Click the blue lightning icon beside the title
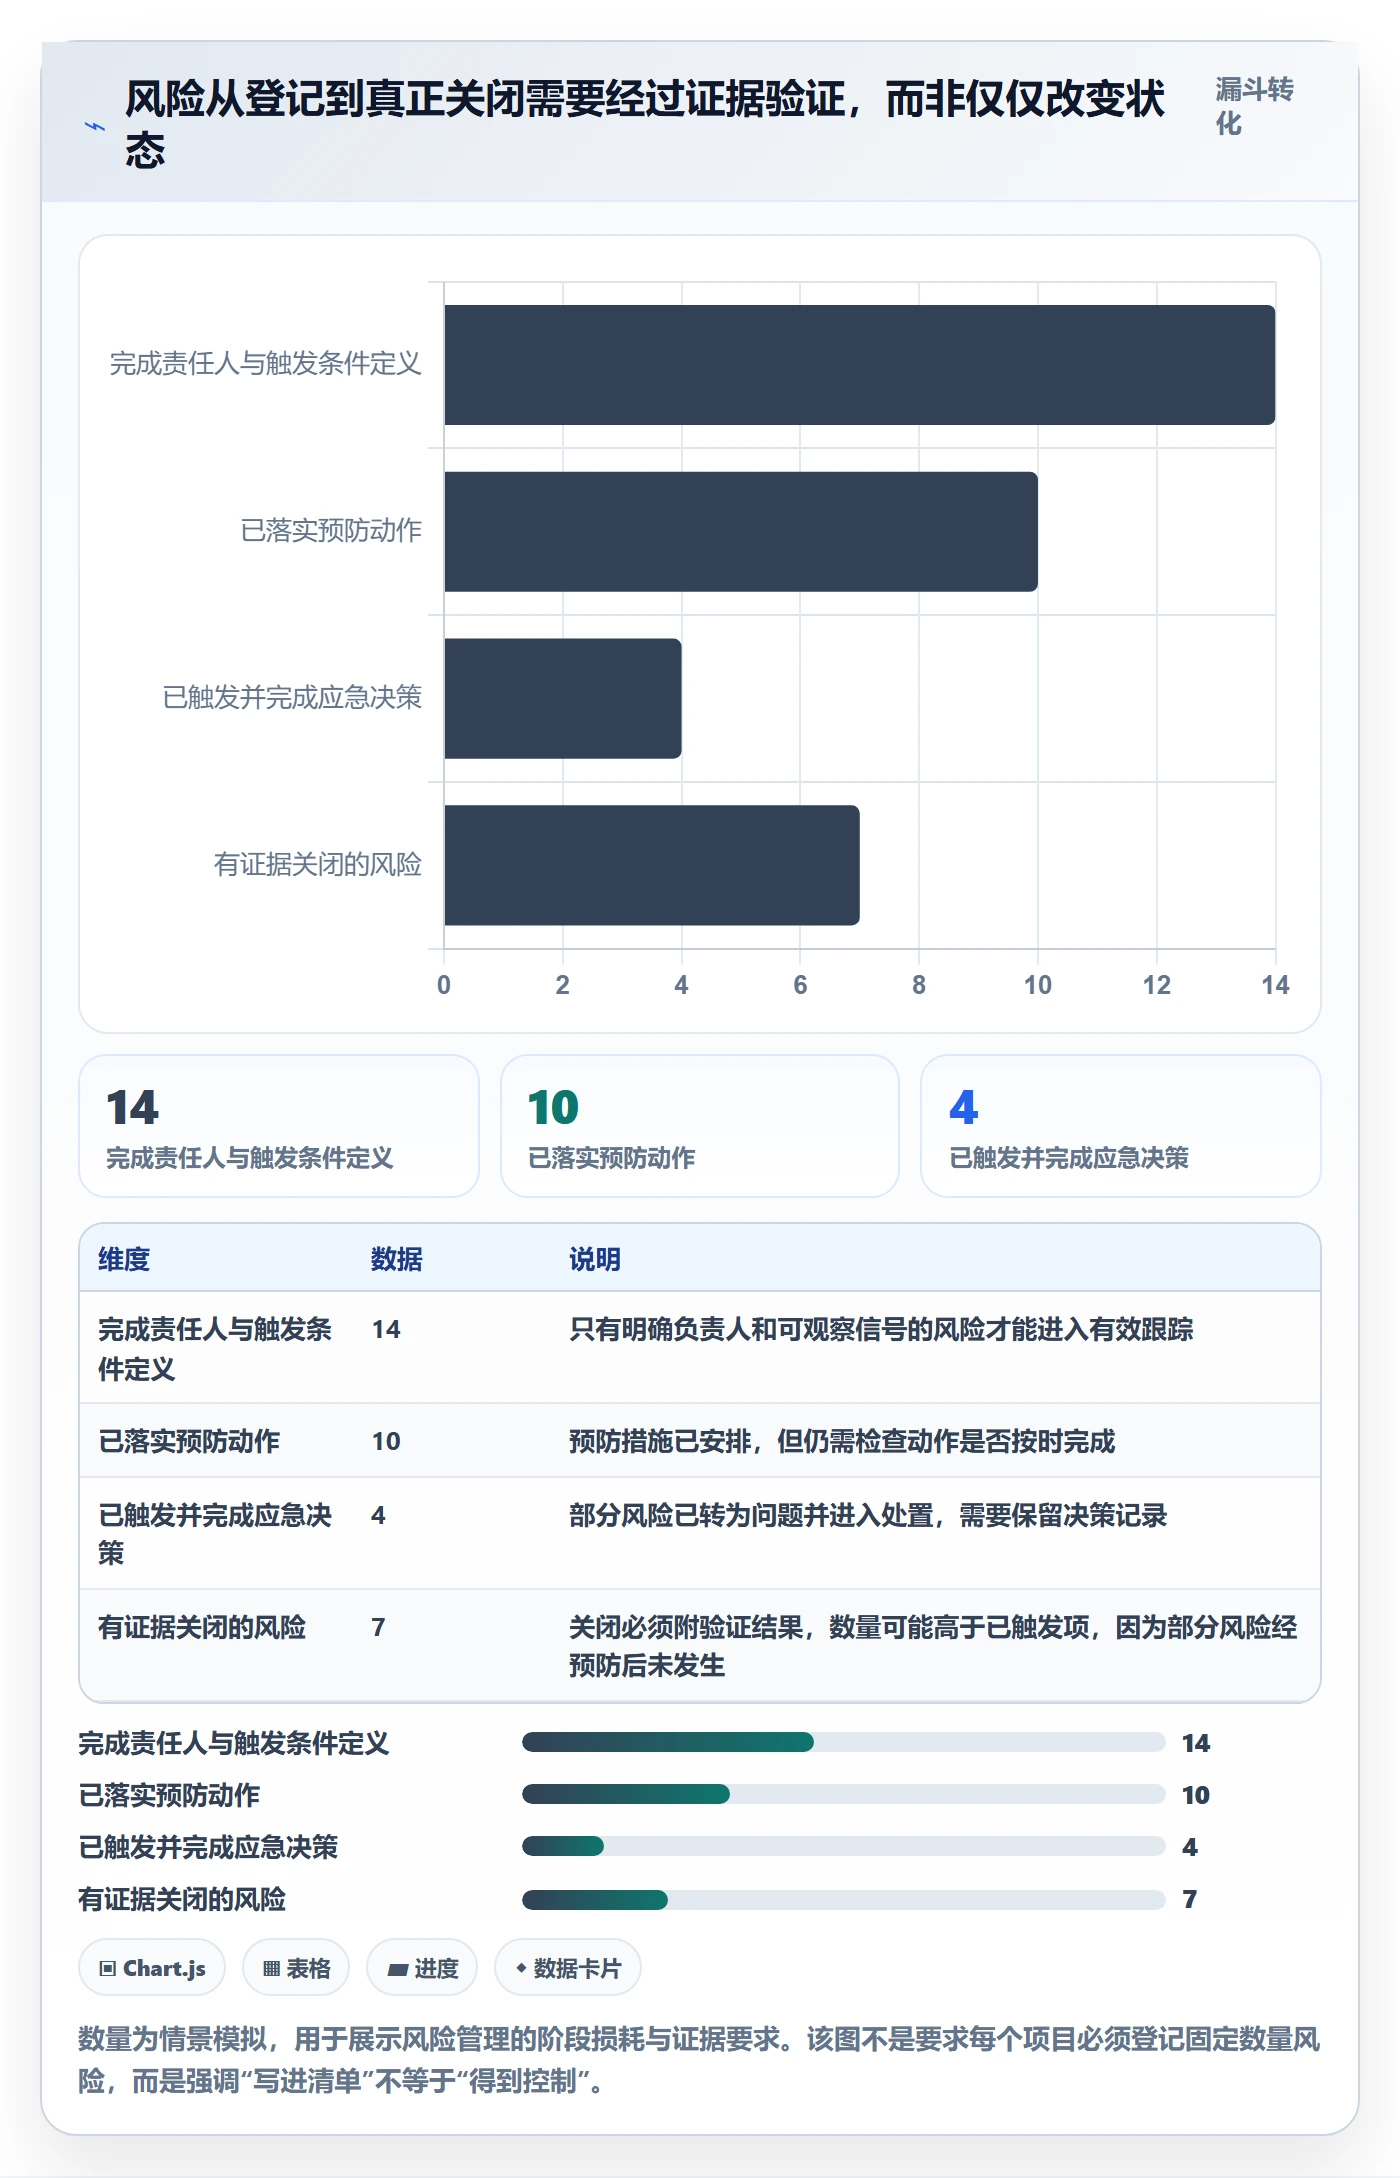 pyautogui.click(x=95, y=127)
